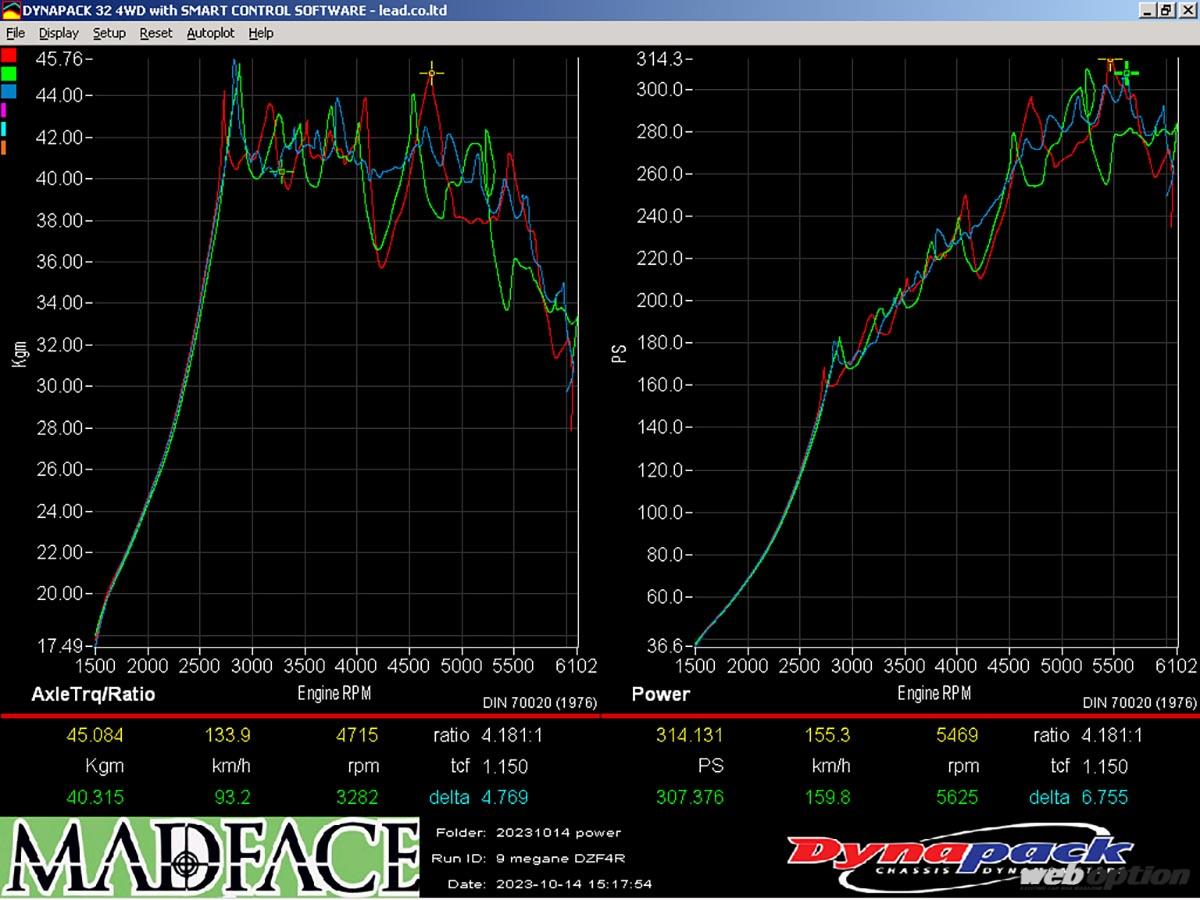Click the green crosshair marker on power graph

(x=1127, y=73)
